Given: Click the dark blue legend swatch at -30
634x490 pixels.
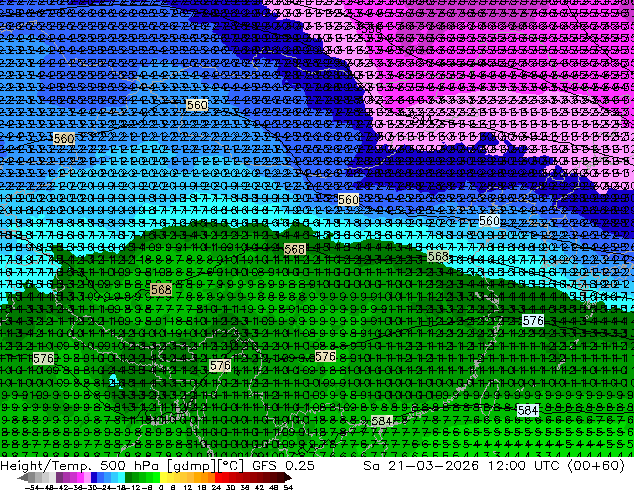Looking at the screenshot, I should click(x=94, y=478).
